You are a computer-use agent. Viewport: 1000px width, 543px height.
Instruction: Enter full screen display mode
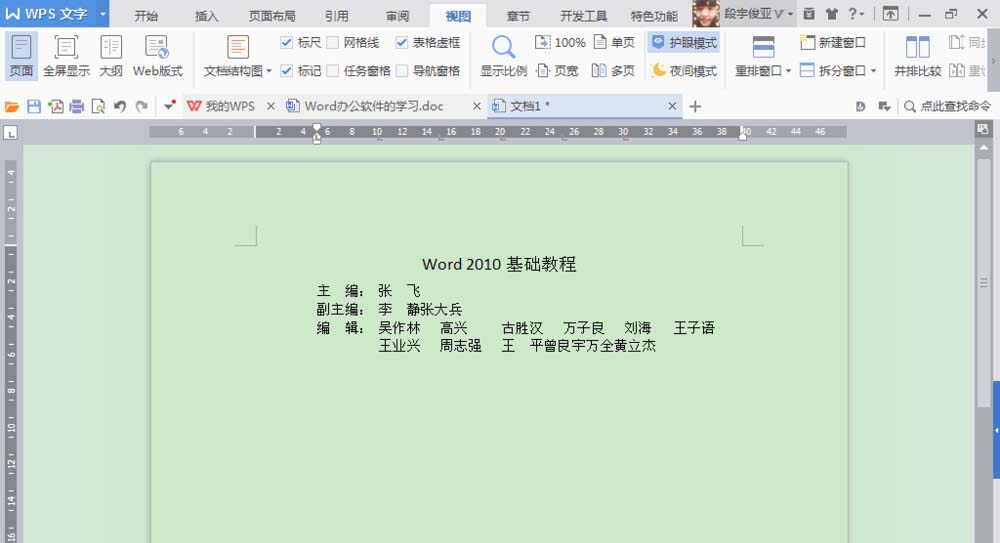pos(66,56)
